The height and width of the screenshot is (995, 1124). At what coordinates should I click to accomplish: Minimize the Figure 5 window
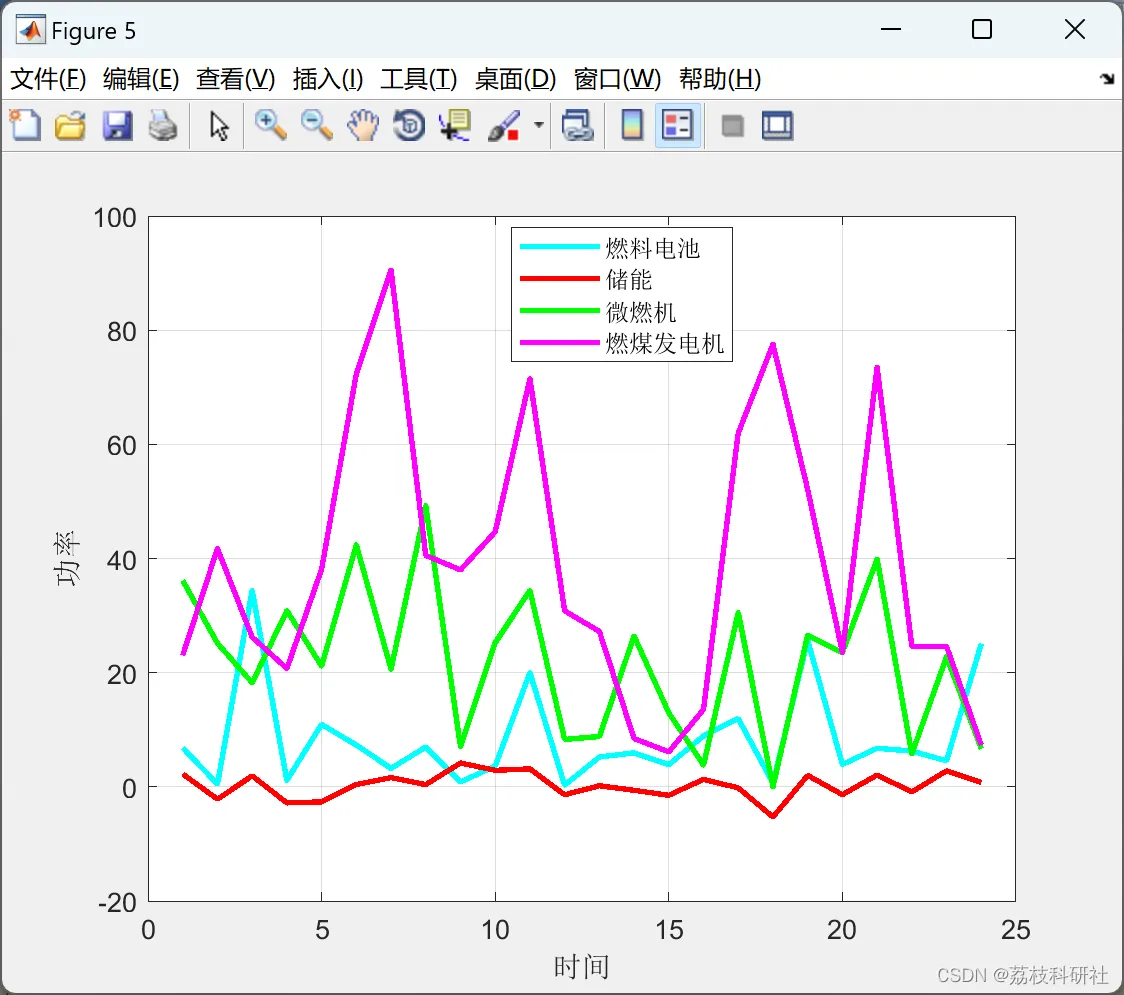click(891, 29)
